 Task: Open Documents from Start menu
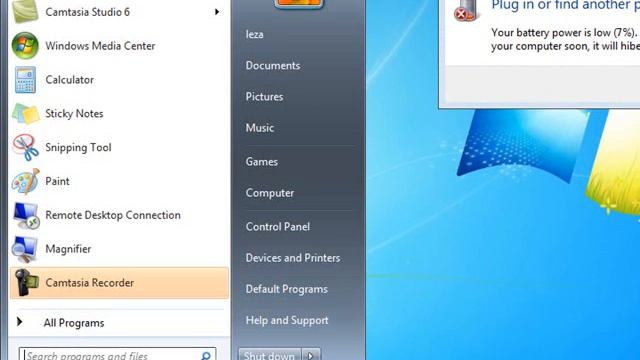273,65
